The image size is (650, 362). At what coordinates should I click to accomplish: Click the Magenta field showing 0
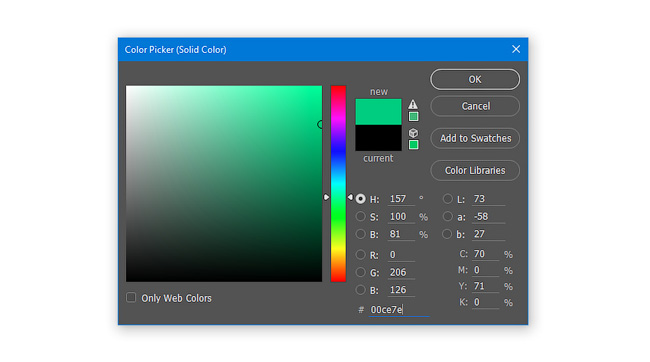(x=485, y=270)
